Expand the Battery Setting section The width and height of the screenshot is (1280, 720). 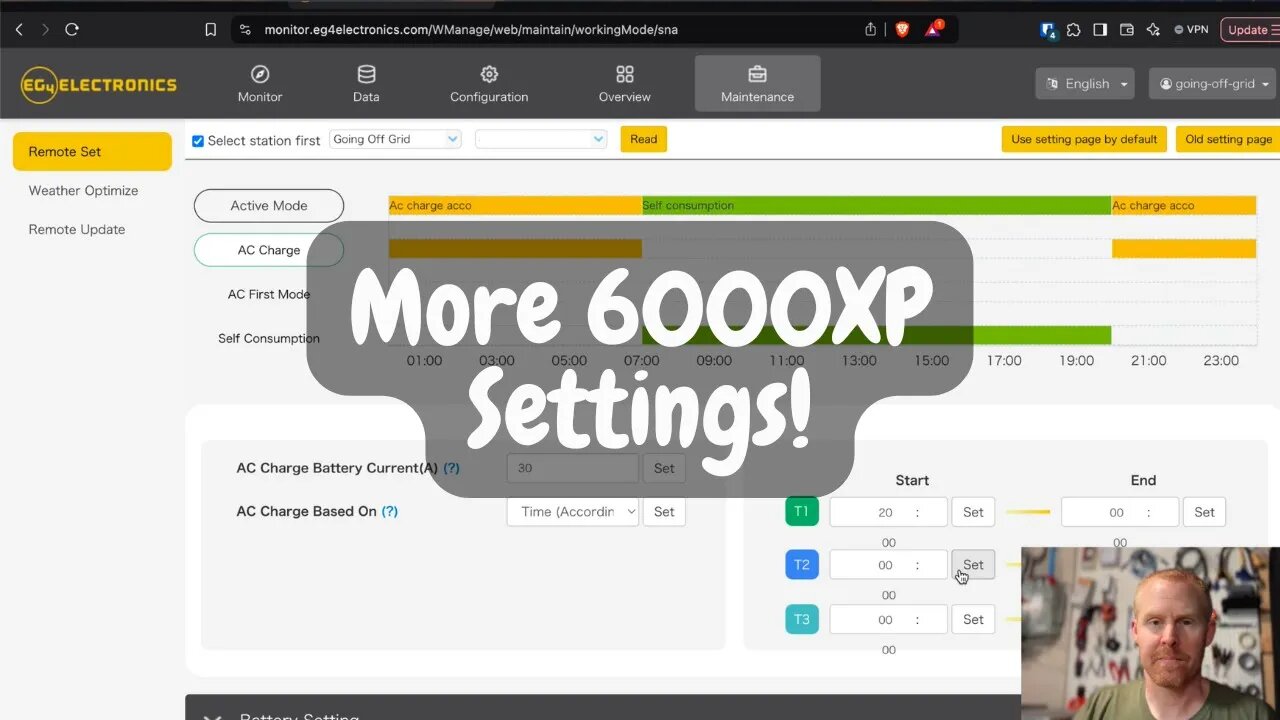[x=602, y=709]
